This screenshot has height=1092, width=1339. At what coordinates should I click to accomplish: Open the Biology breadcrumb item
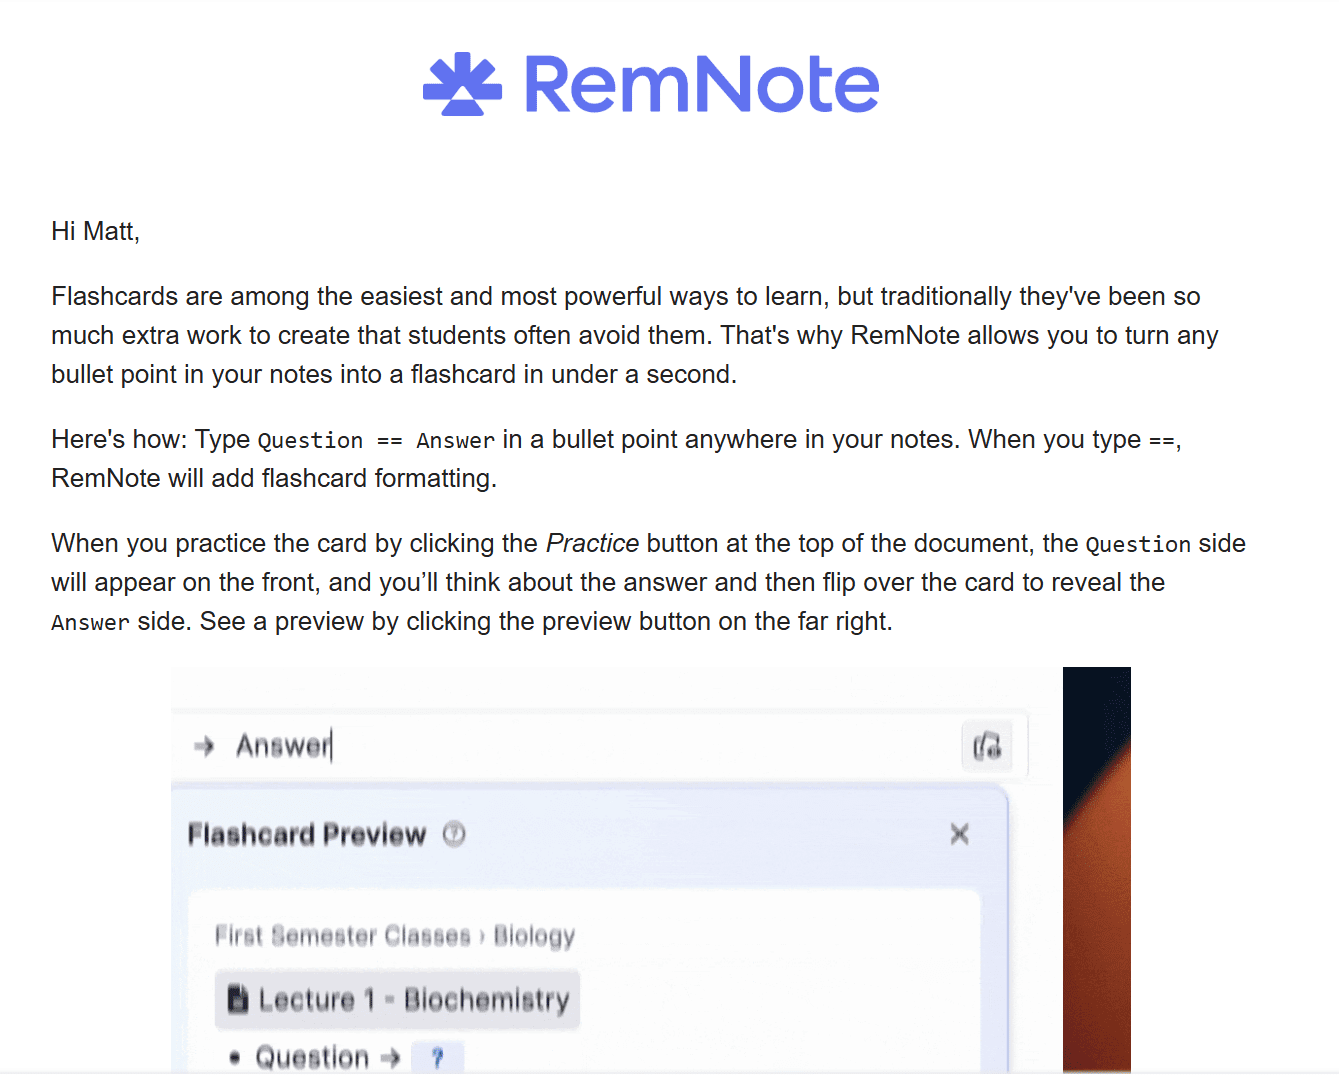[x=534, y=936]
